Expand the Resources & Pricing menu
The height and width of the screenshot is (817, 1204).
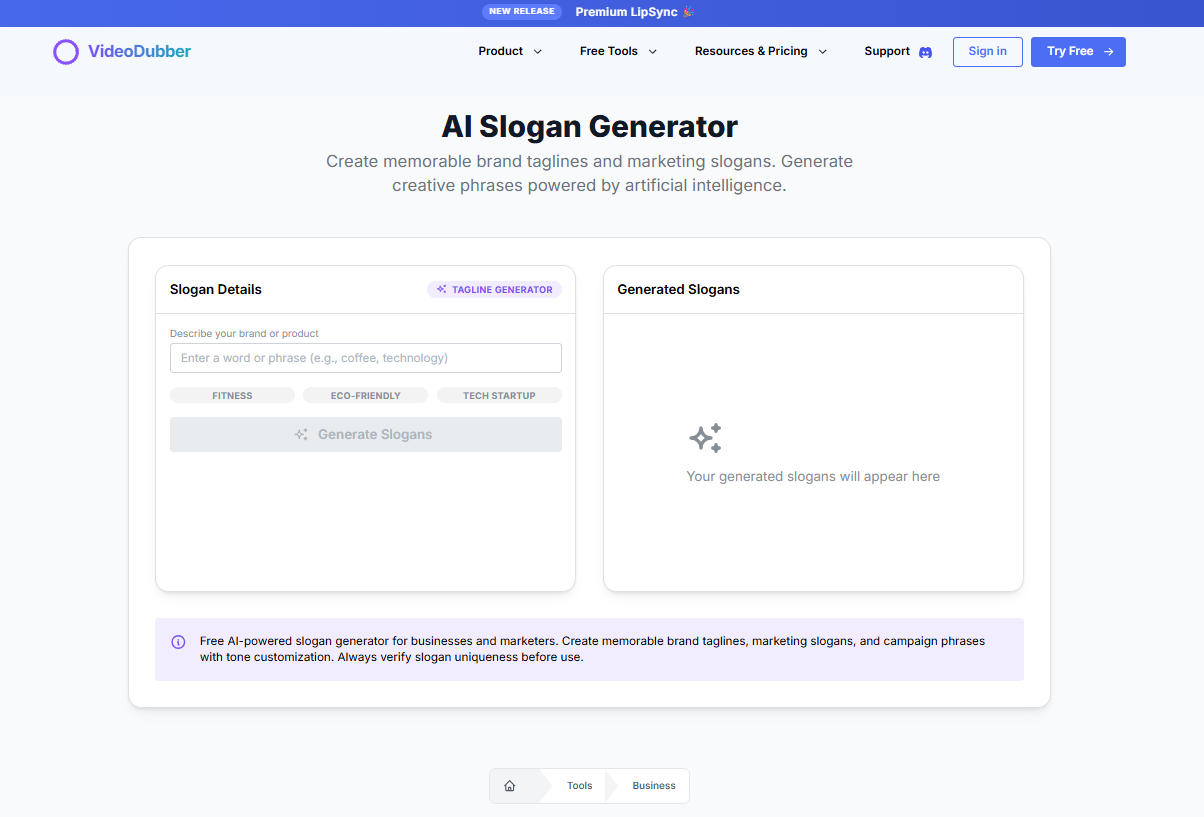(761, 51)
